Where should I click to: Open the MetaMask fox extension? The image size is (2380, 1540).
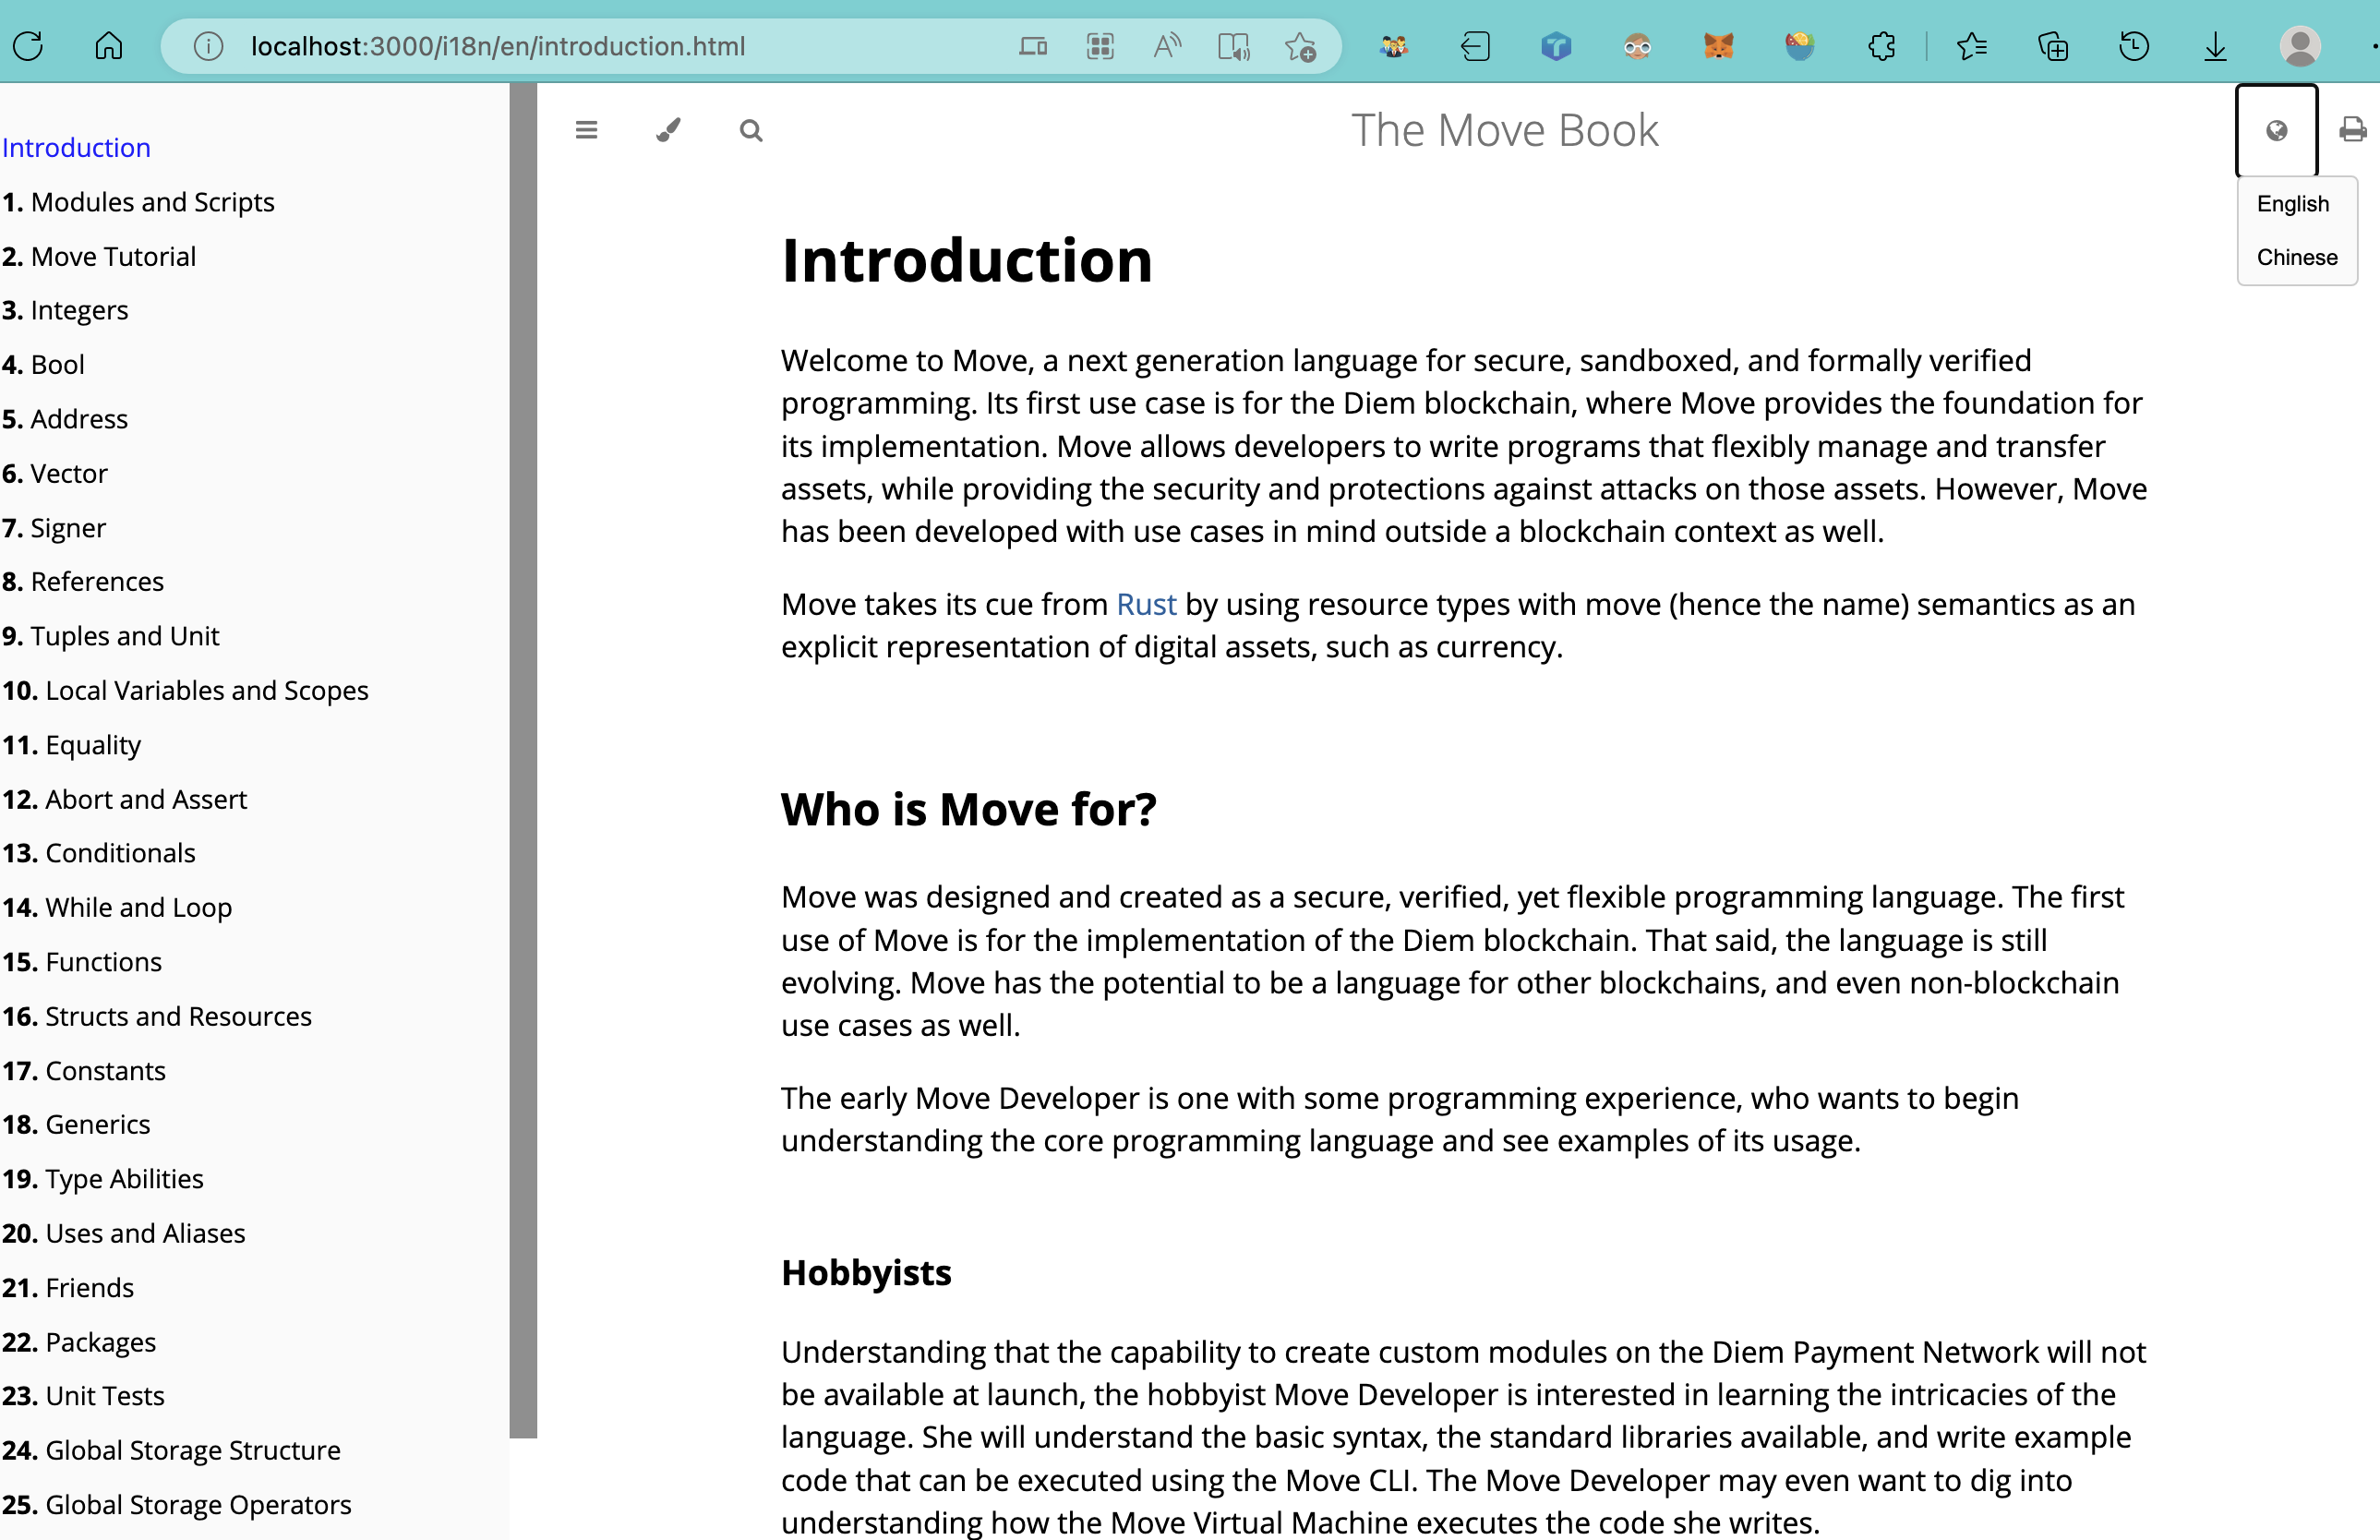[x=1718, y=46]
